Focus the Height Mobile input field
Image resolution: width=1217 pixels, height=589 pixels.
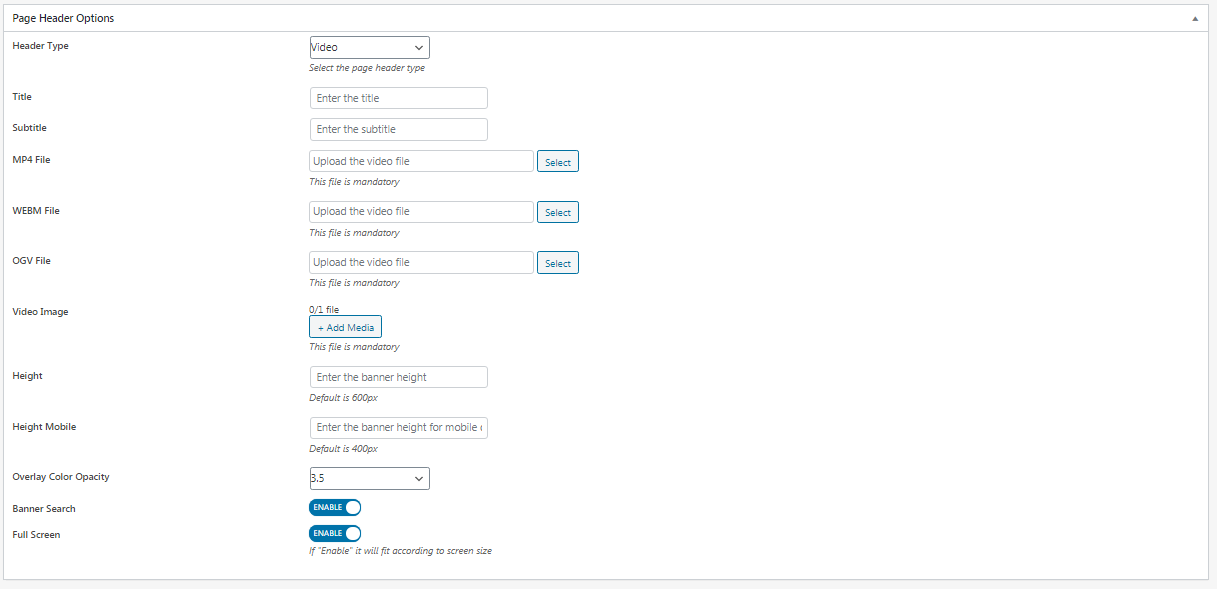coord(398,427)
